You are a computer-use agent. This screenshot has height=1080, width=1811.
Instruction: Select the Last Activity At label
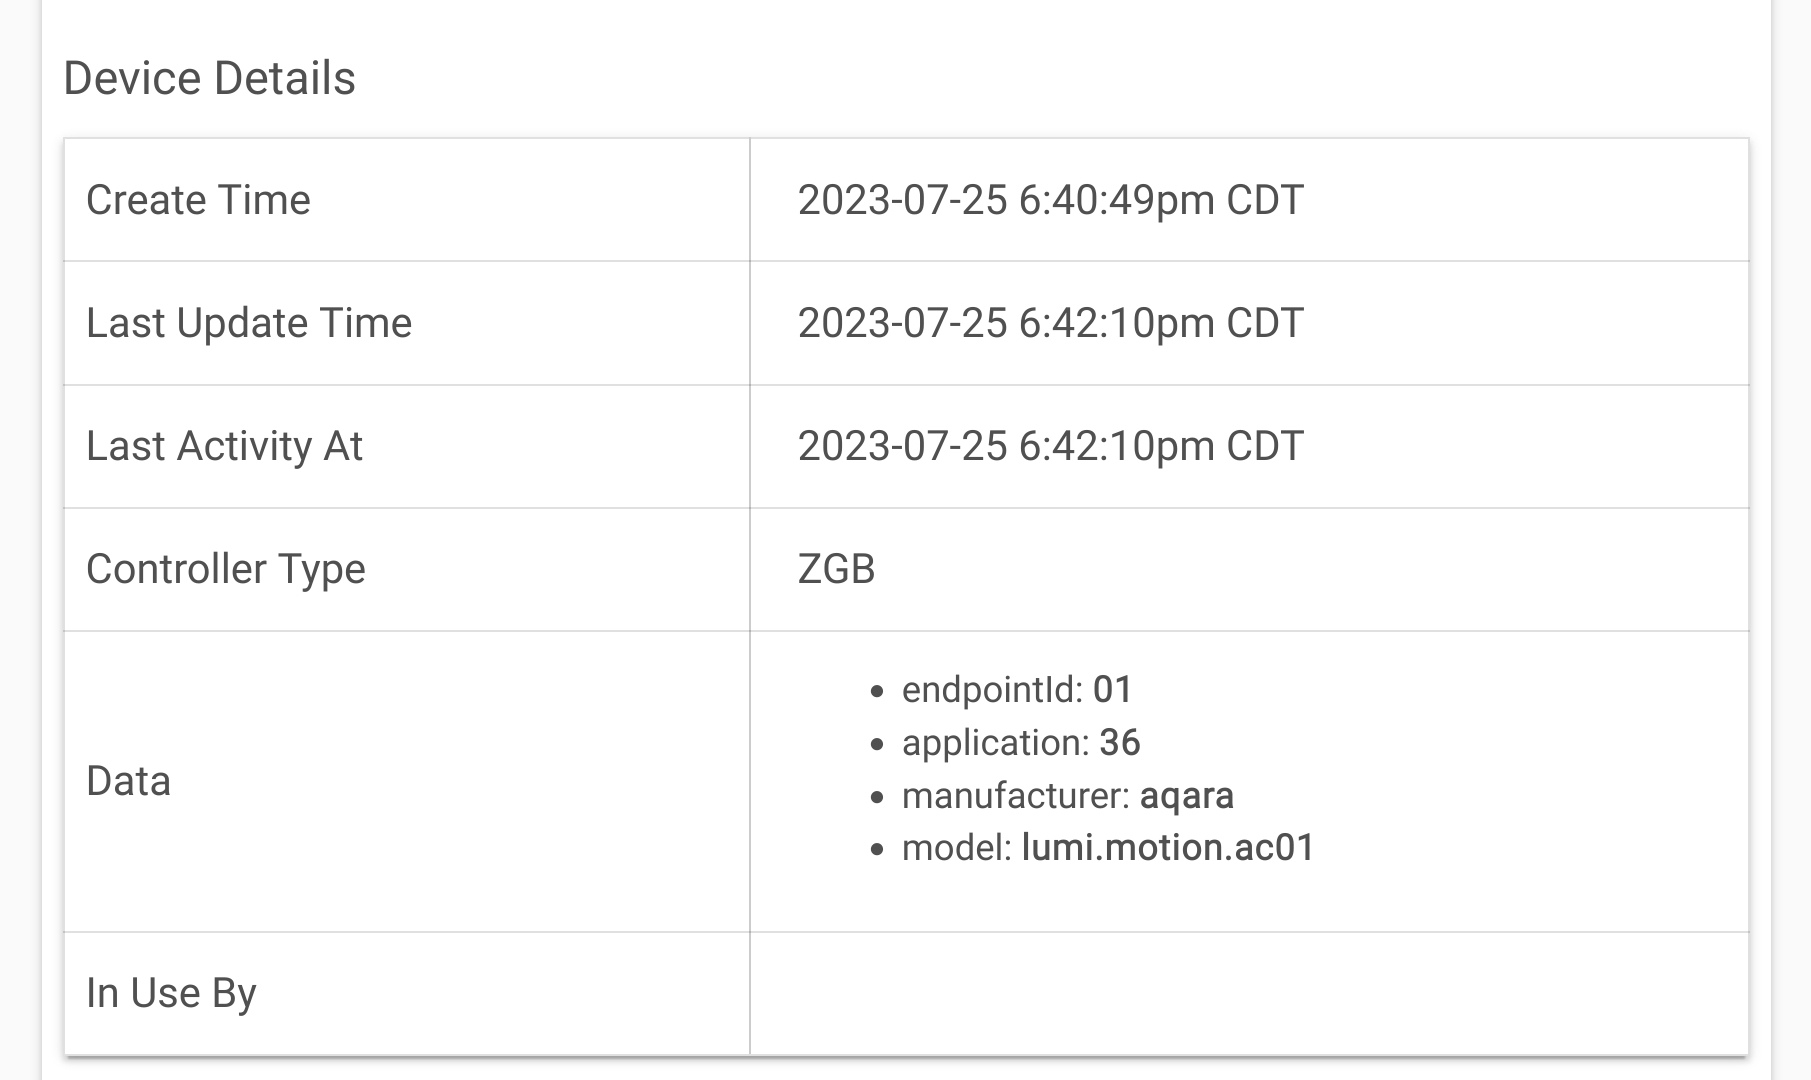pyautogui.click(x=224, y=446)
